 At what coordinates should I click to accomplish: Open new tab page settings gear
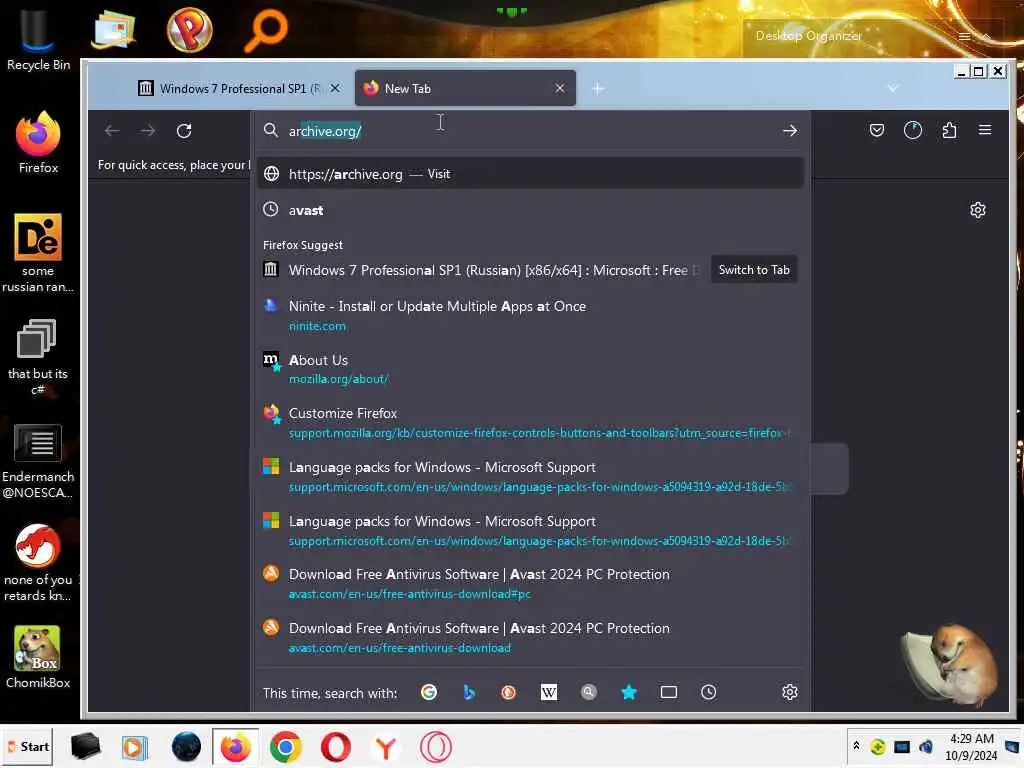pyautogui.click(x=978, y=210)
